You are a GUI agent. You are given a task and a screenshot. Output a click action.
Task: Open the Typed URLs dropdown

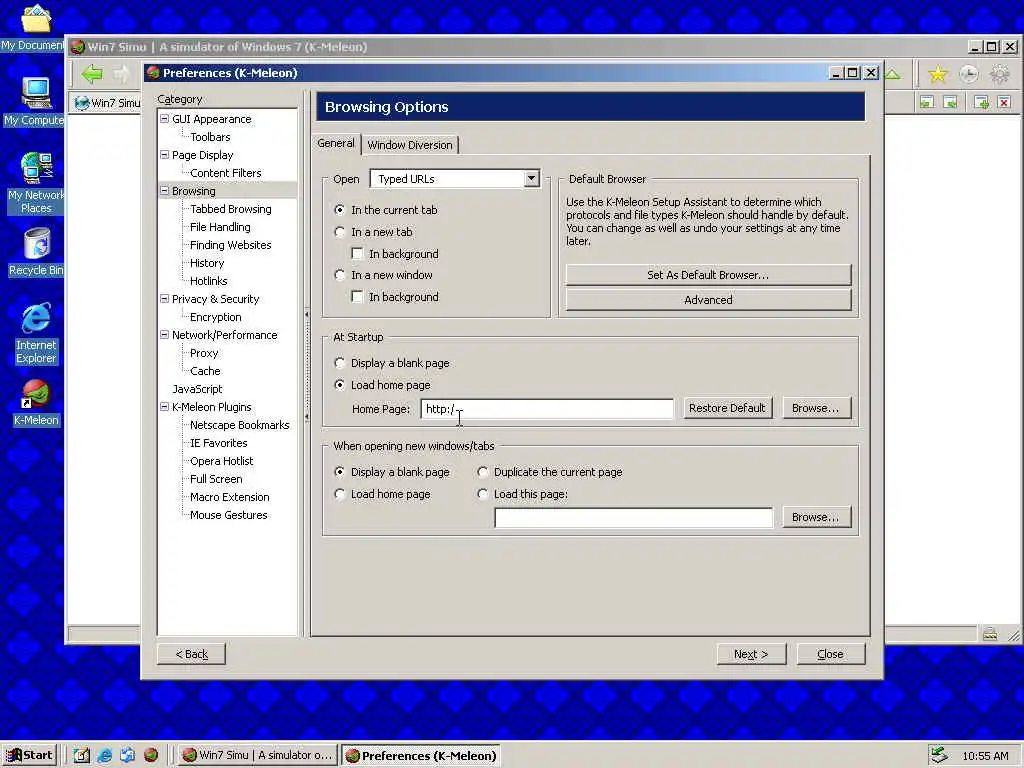532,178
